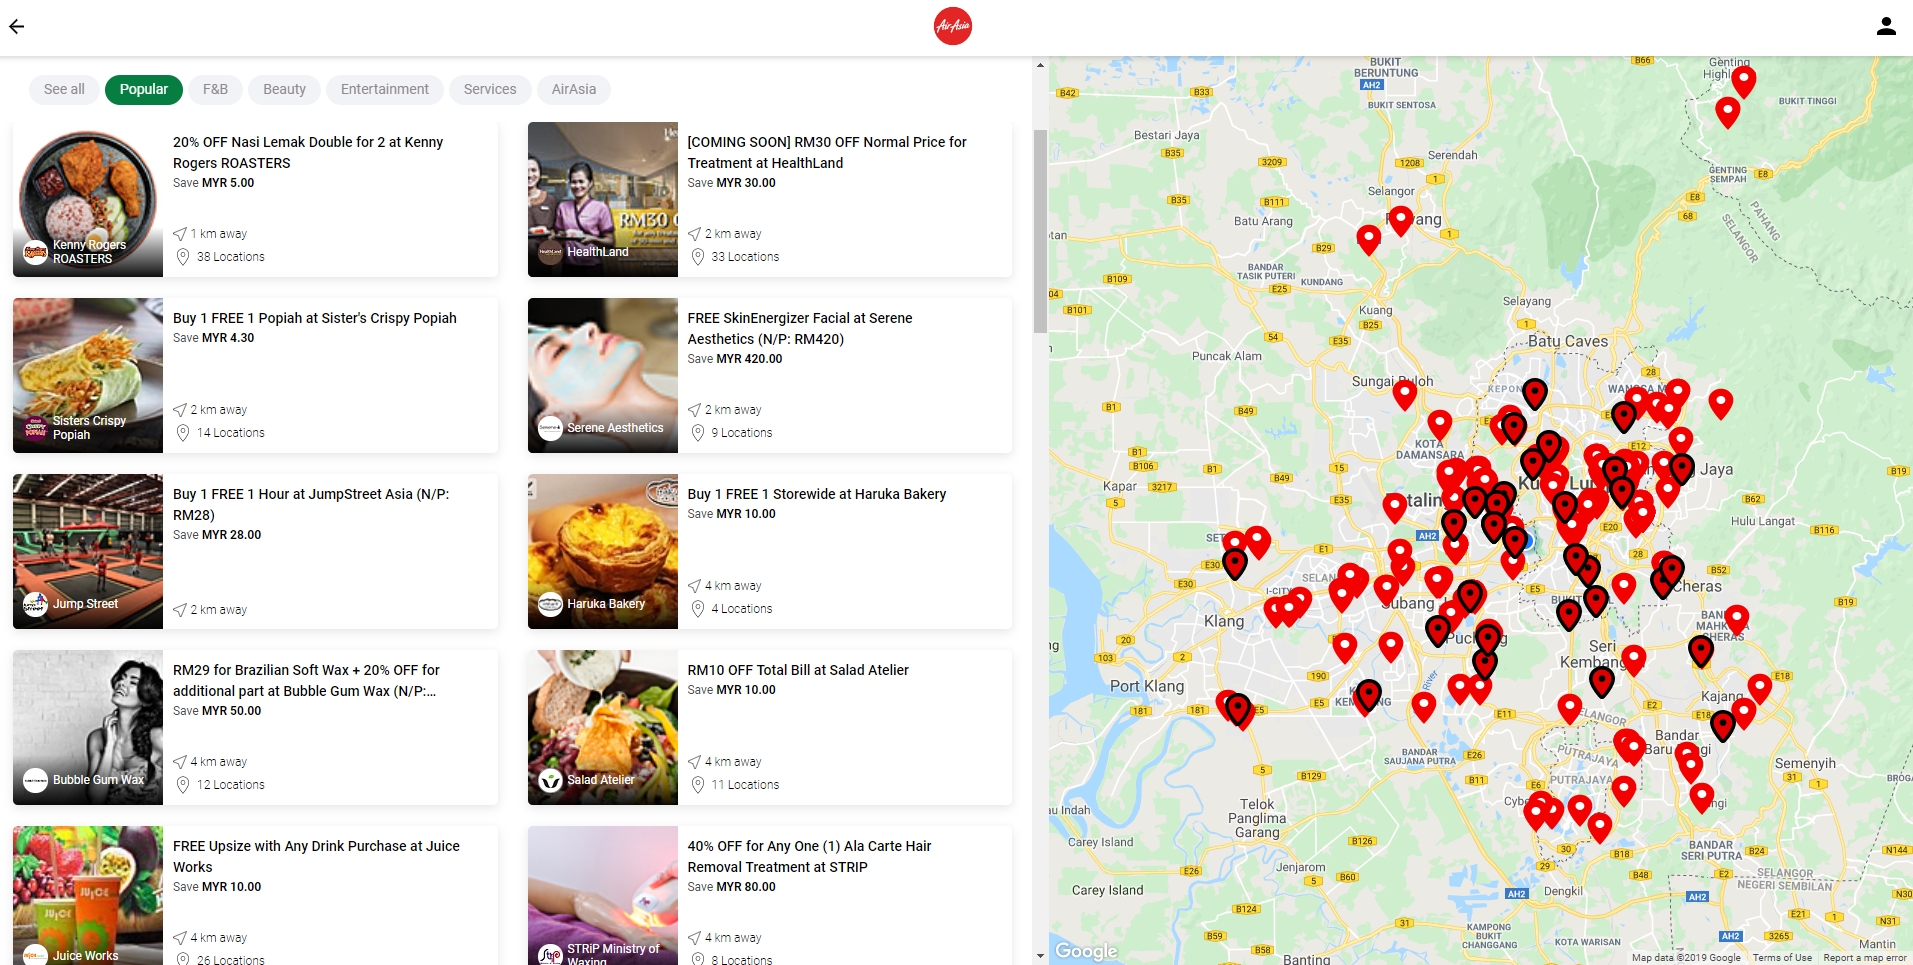Show the See all deals filter
The width and height of the screenshot is (1913, 965).
[64, 89]
